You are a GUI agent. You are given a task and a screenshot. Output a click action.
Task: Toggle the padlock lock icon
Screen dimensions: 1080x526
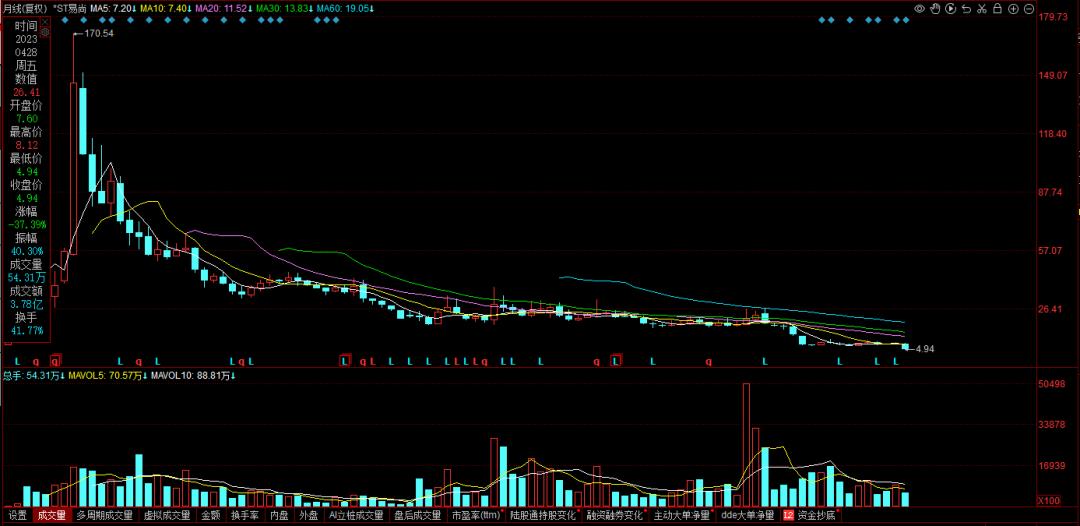tap(997, 9)
